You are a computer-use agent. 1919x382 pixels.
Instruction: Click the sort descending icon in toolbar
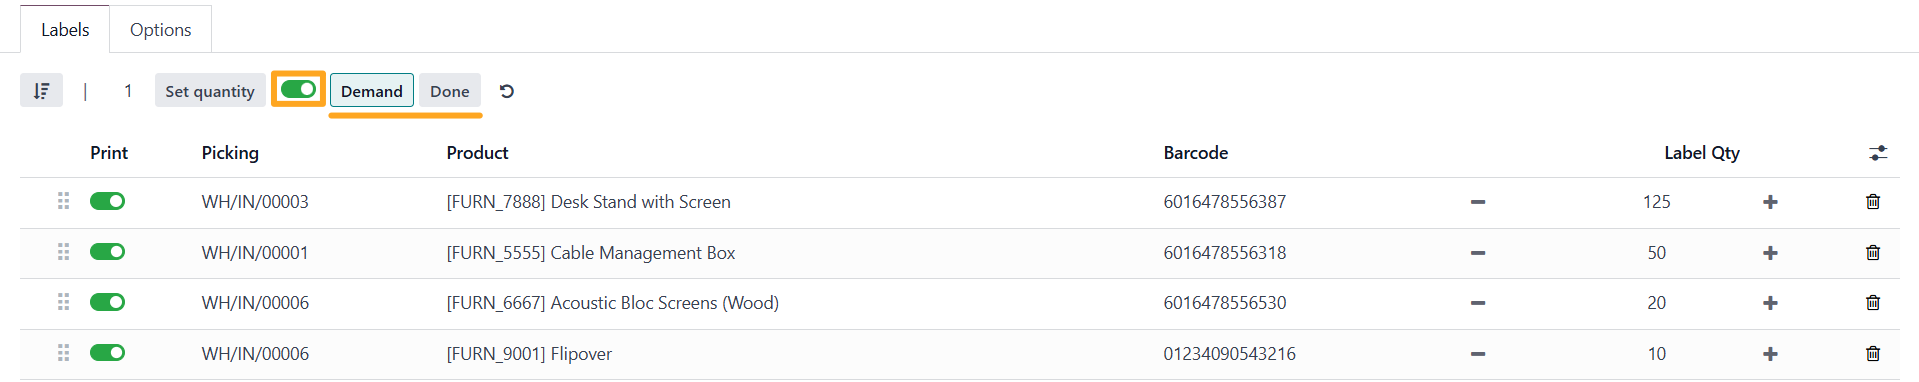point(41,91)
